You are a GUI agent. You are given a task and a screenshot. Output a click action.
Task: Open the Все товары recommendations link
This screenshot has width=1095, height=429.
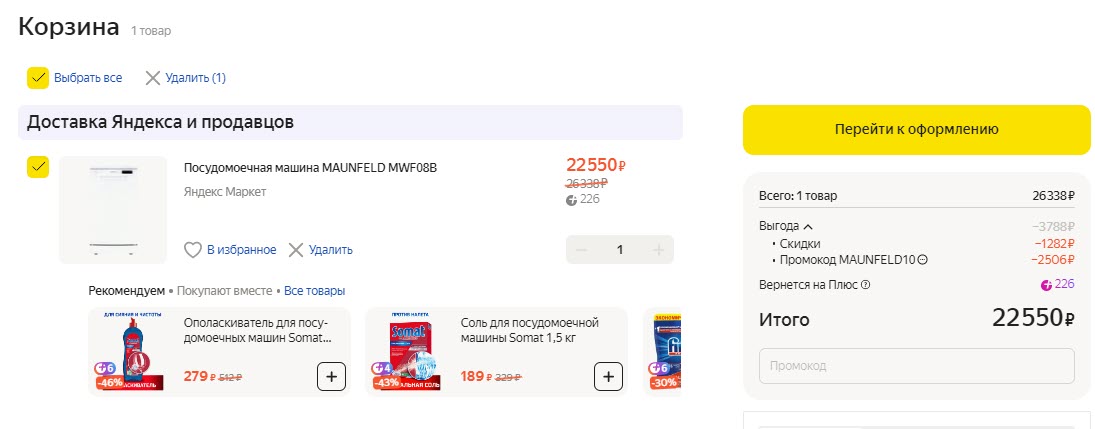click(314, 291)
